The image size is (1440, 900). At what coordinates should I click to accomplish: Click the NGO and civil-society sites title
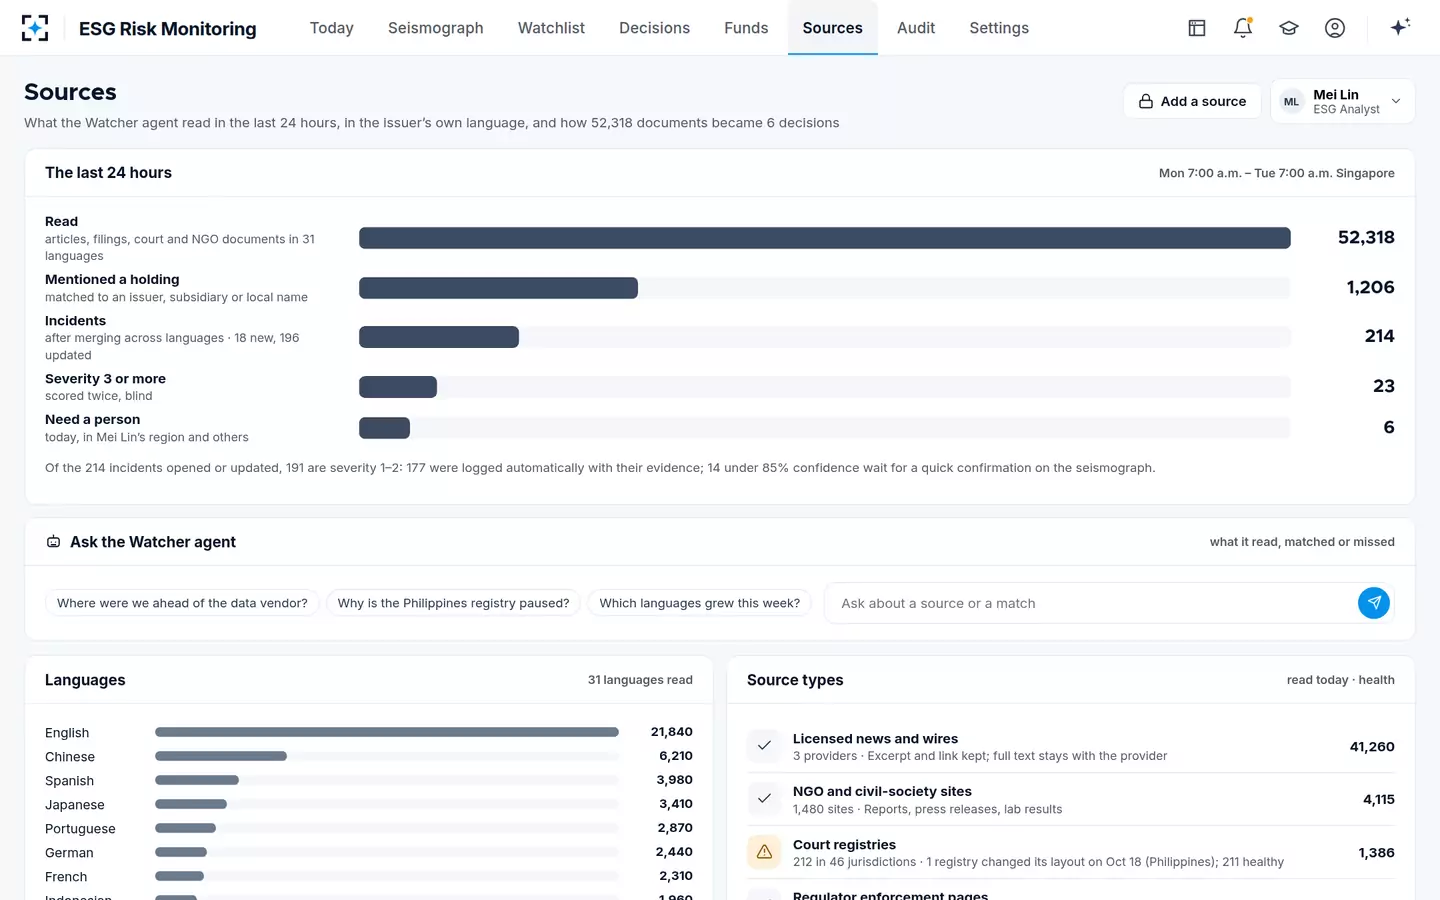pos(882,791)
